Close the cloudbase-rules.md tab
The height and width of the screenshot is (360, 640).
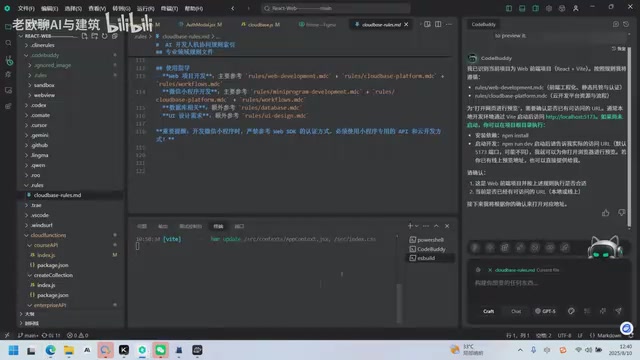point(406,24)
